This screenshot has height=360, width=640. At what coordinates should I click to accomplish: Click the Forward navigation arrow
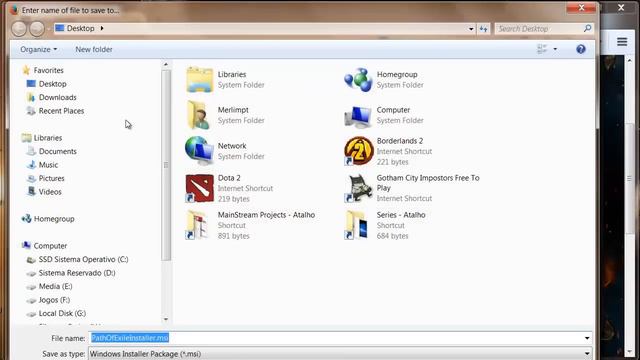37,29
